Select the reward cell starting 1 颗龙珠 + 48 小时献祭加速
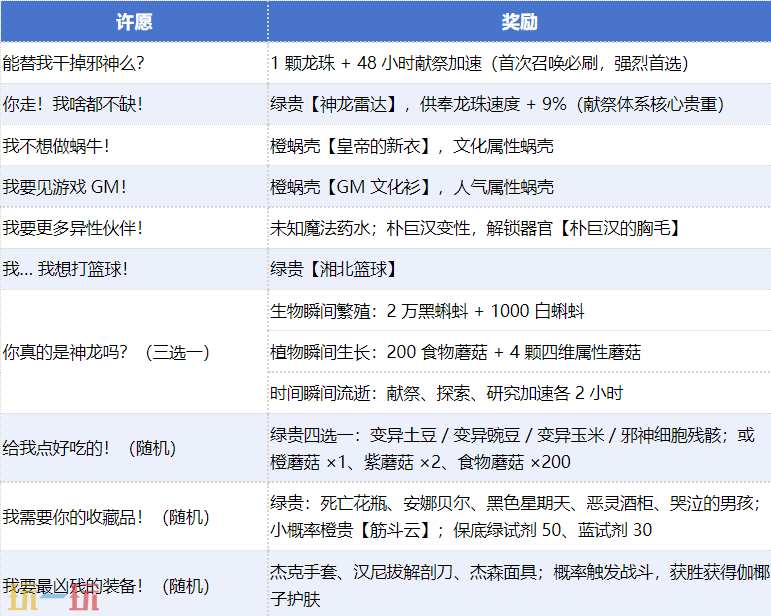The image size is (771, 616). (520, 63)
